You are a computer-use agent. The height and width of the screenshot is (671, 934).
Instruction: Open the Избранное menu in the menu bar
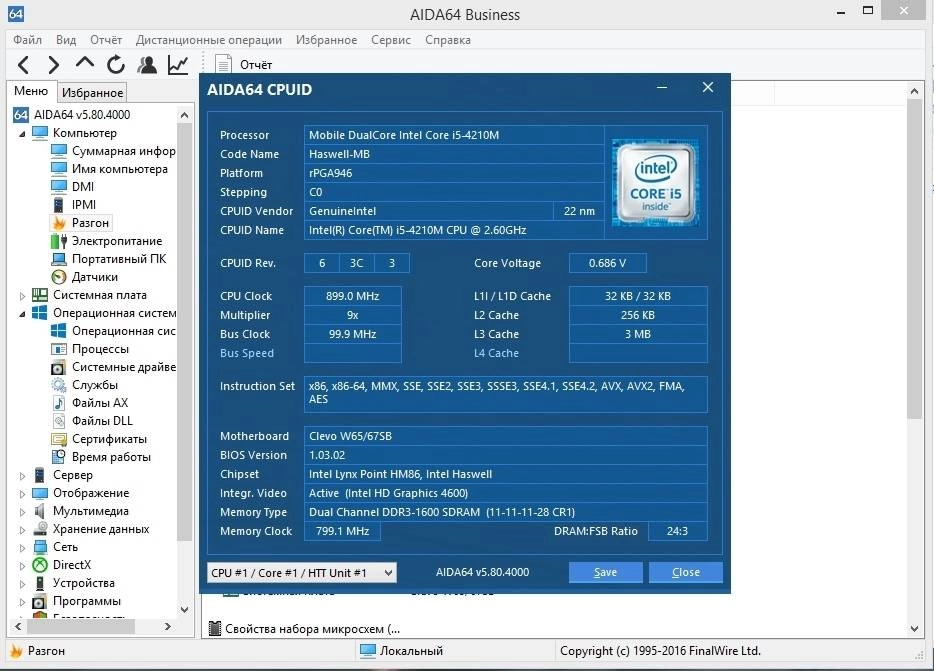(326, 40)
